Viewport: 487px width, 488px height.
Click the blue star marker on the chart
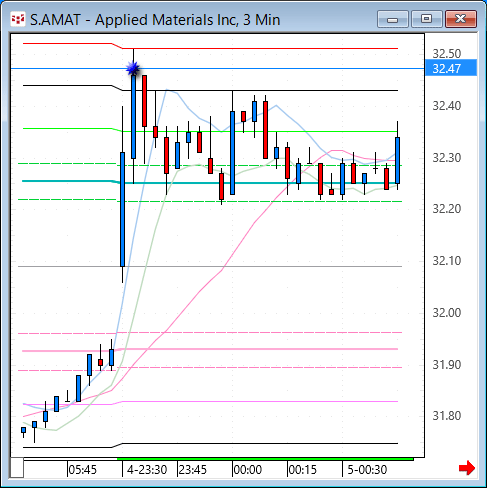coord(133,69)
